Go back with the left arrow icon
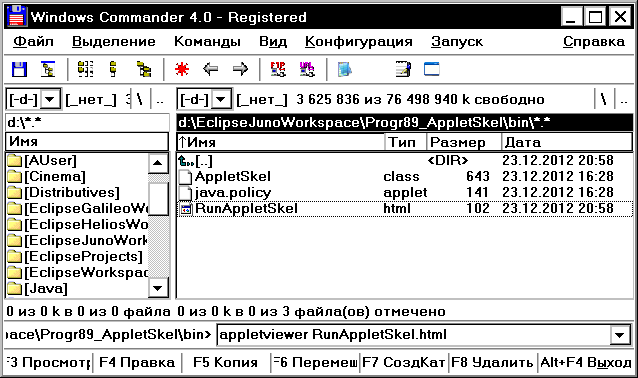 [210, 70]
